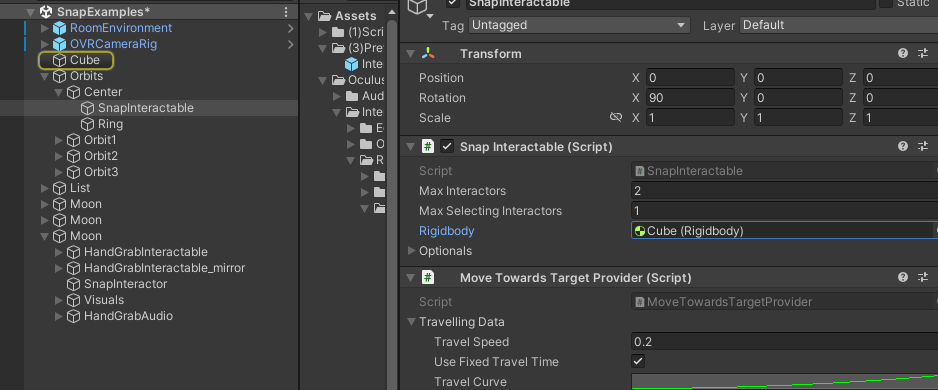Select HandGrabInteractable_mirror object
This screenshot has width=938, height=390.
click(x=165, y=268)
